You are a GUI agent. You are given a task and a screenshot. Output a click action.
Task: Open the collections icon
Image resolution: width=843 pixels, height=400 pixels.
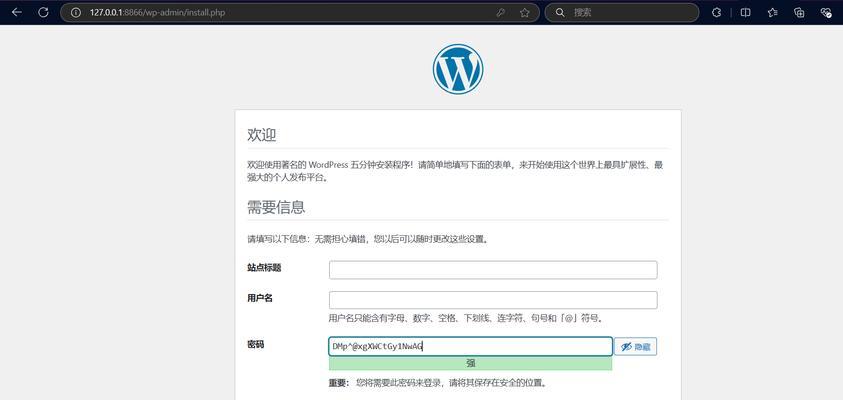click(x=799, y=12)
